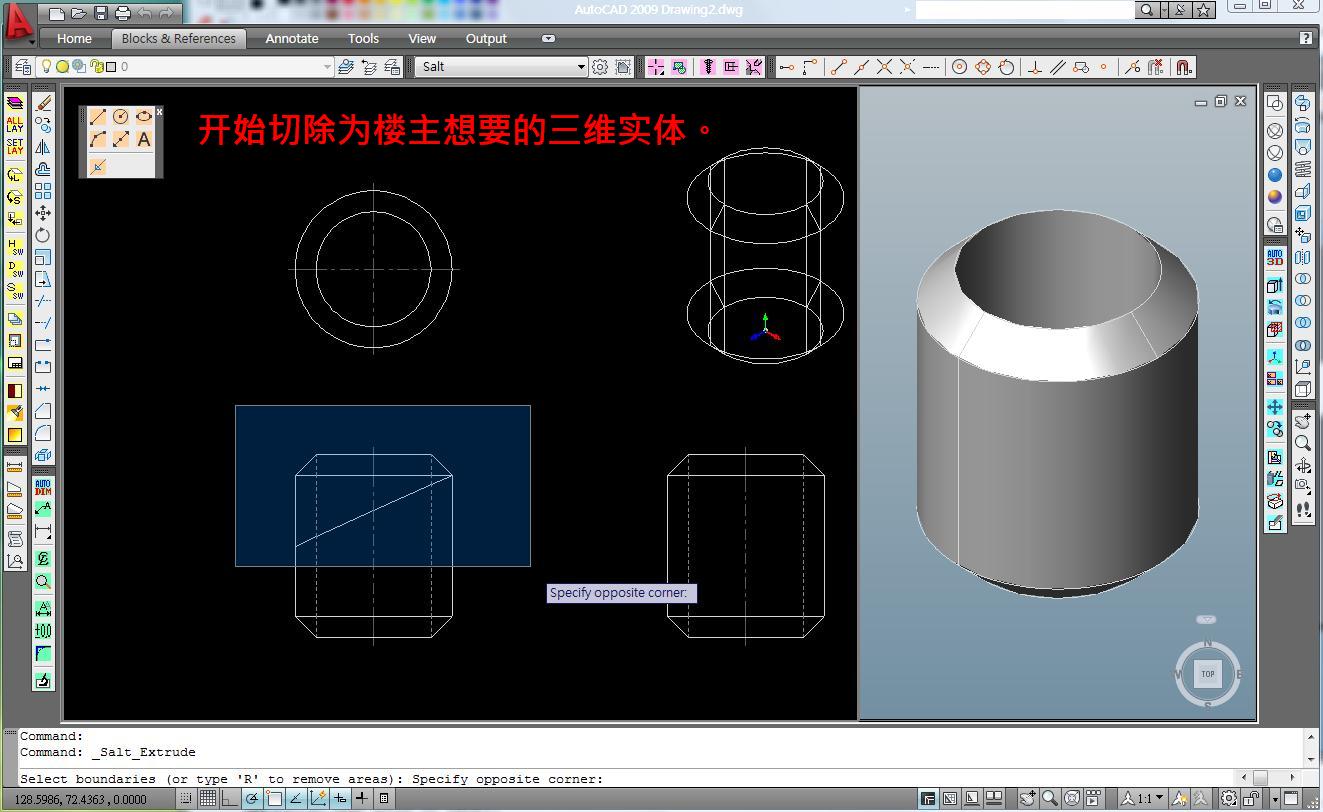Toggle Lineweight display in status bar
Image resolution: width=1323 pixels, height=812 pixels.
[x=362, y=799]
